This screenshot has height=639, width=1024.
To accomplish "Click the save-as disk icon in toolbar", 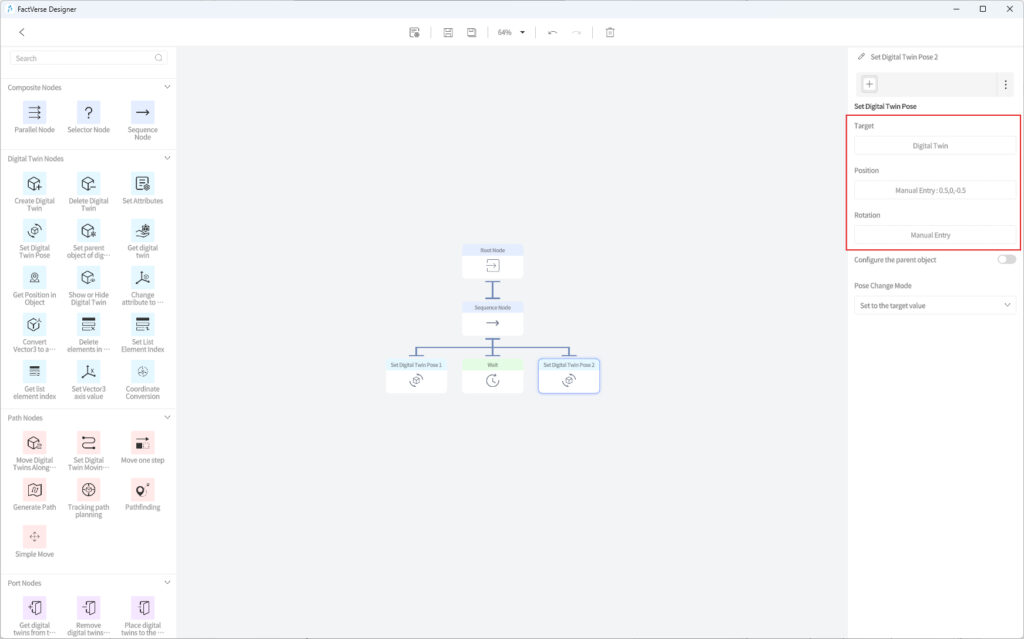I will pyautogui.click(x=472, y=33).
